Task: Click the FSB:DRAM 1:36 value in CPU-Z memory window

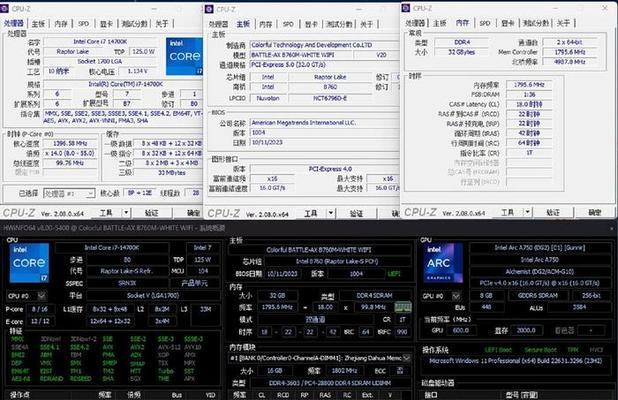Action: 529,94
